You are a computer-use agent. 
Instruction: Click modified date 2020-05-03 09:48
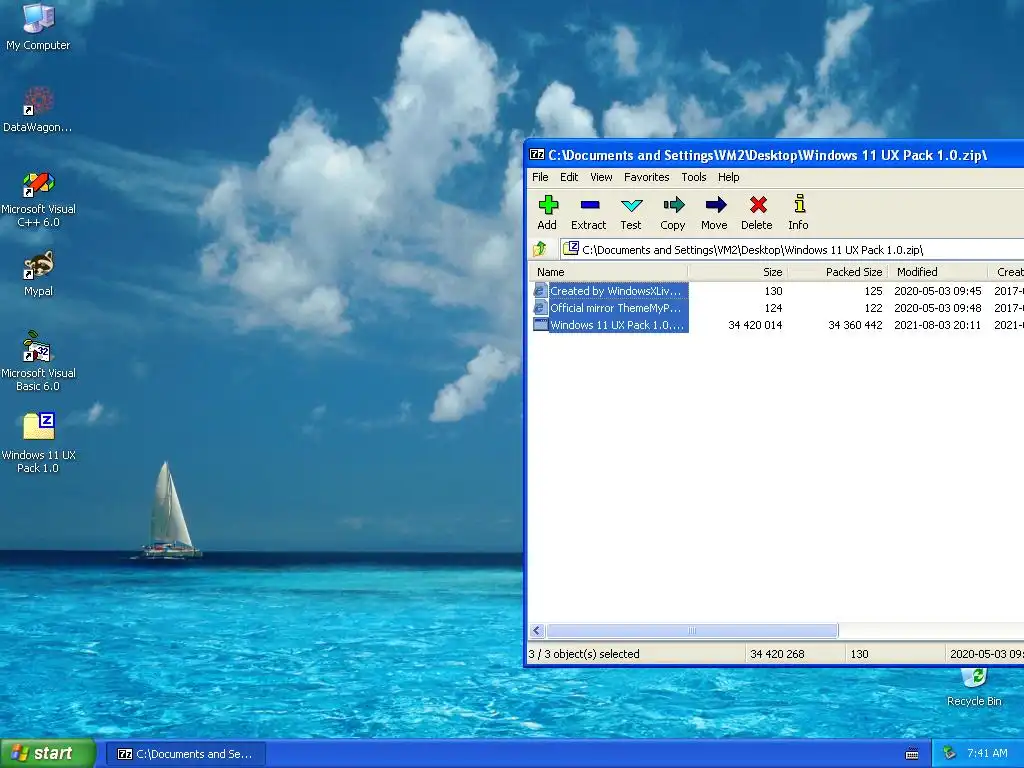point(937,308)
